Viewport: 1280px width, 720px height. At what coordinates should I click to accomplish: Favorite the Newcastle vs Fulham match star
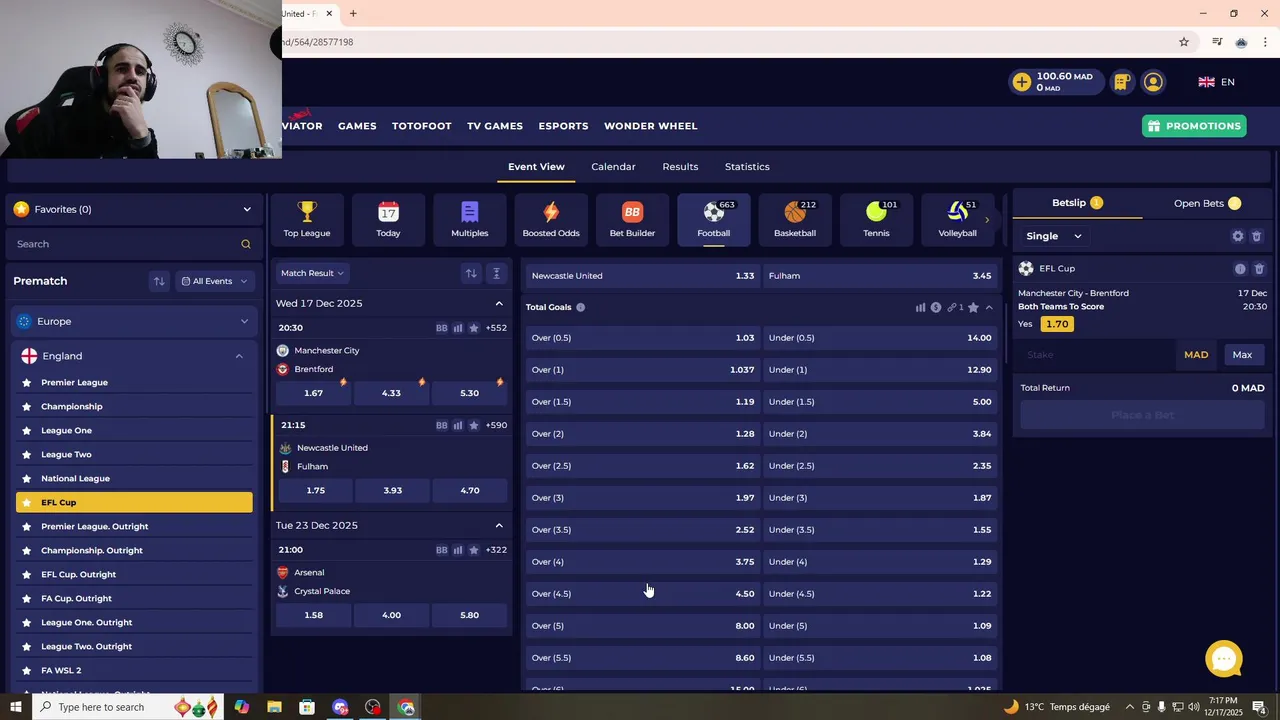tap(474, 425)
